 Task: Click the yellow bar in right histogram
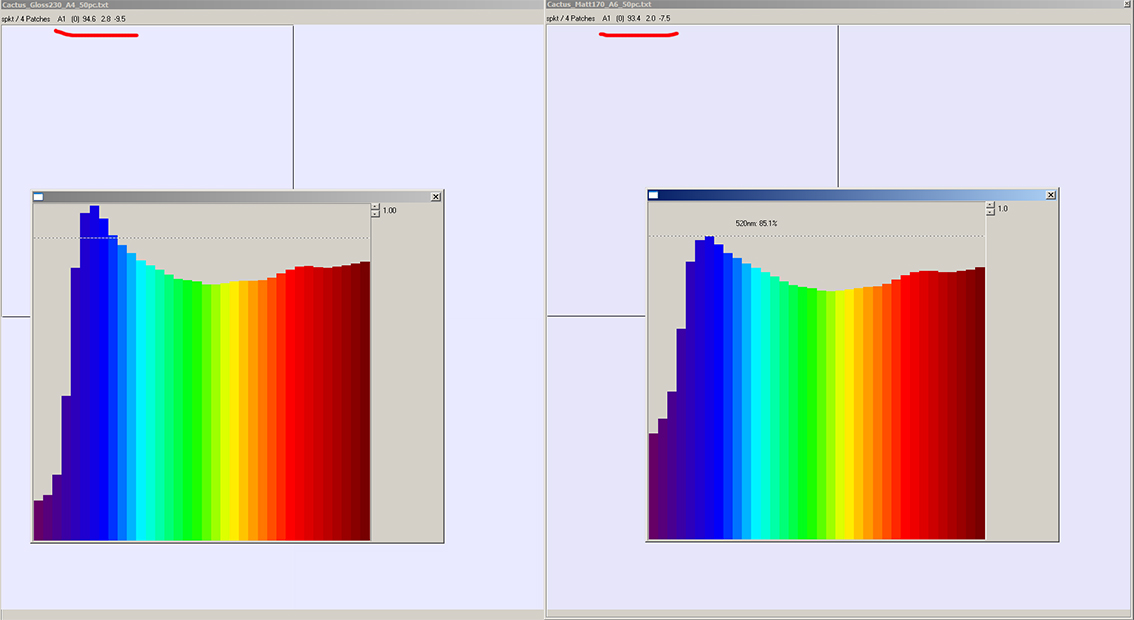850,414
